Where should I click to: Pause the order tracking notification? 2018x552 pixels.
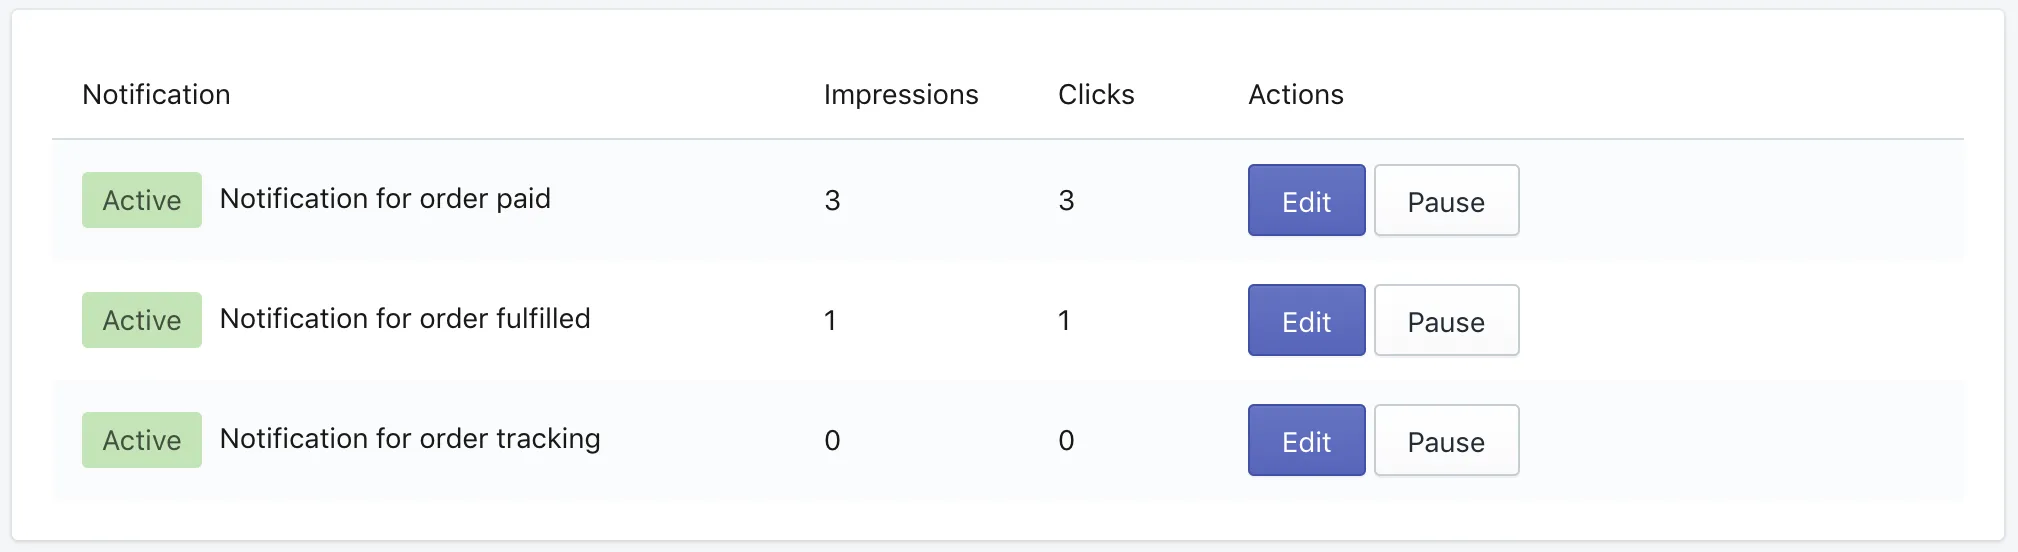click(1446, 440)
